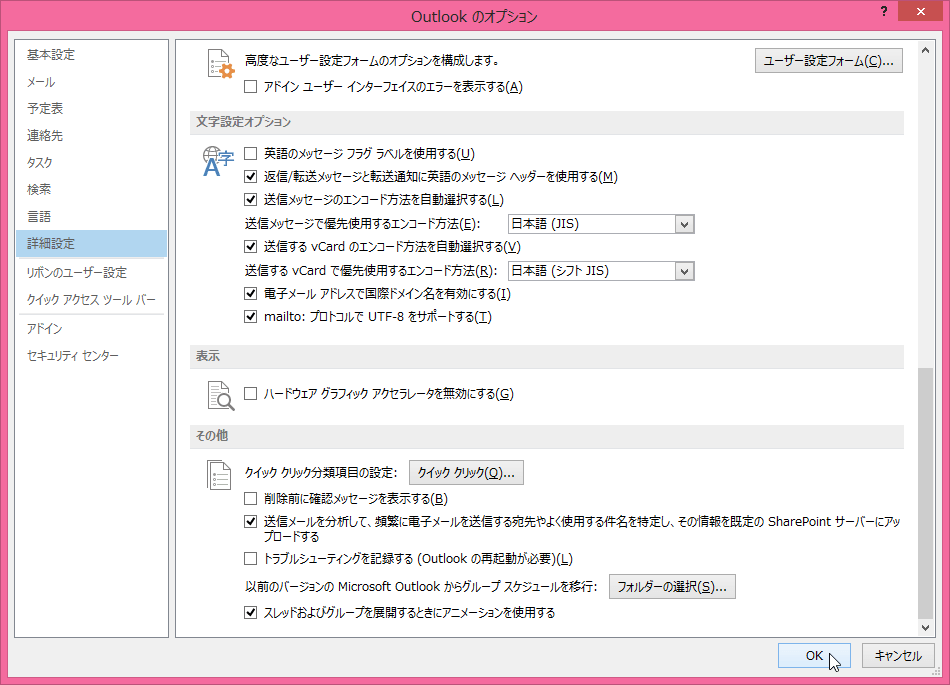Click クイック クリック(Q)... button
The height and width of the screenshot is (685, 950).
[466, 472]
